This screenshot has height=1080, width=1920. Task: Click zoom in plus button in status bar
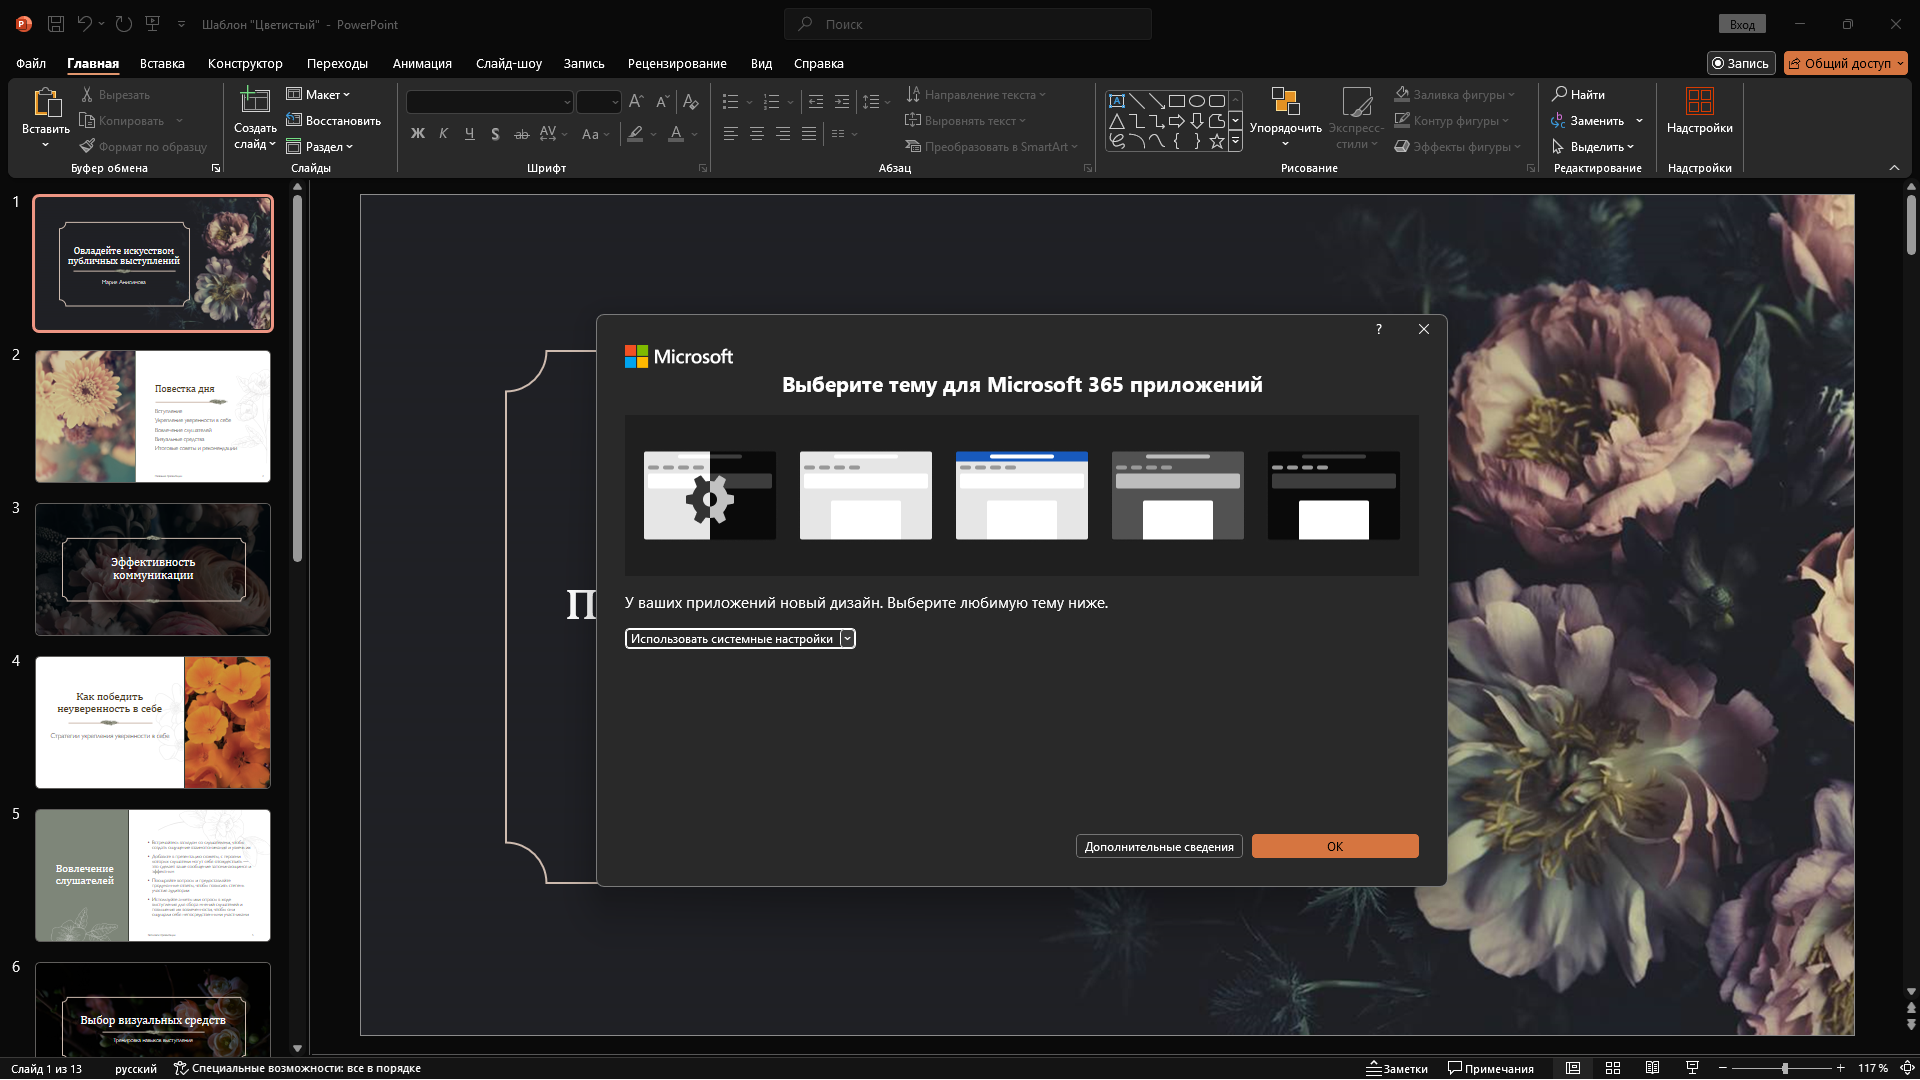click(x=1840, y=1069)
